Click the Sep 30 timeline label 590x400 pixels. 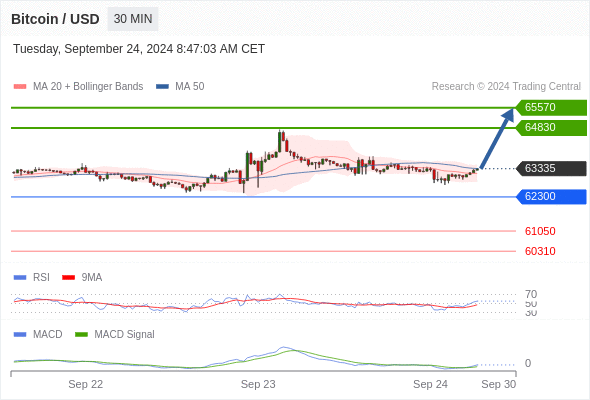[x=499, y=384]
